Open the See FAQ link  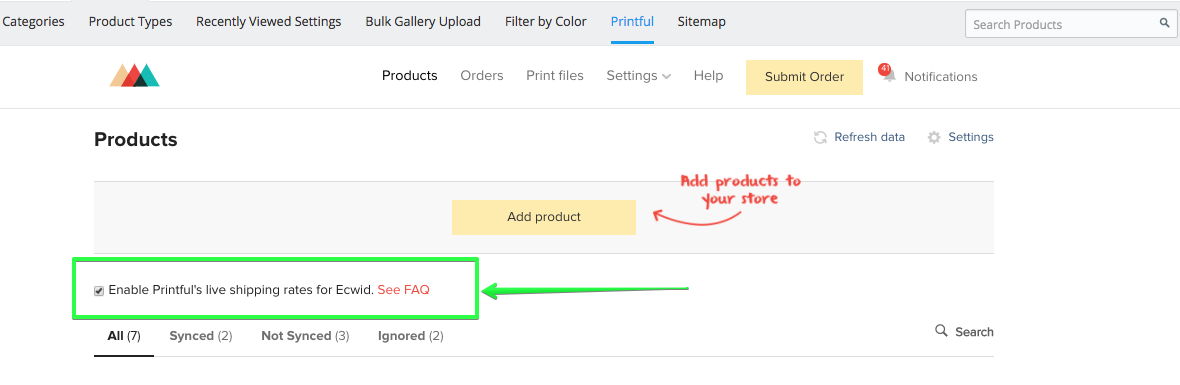click(403, 290)
